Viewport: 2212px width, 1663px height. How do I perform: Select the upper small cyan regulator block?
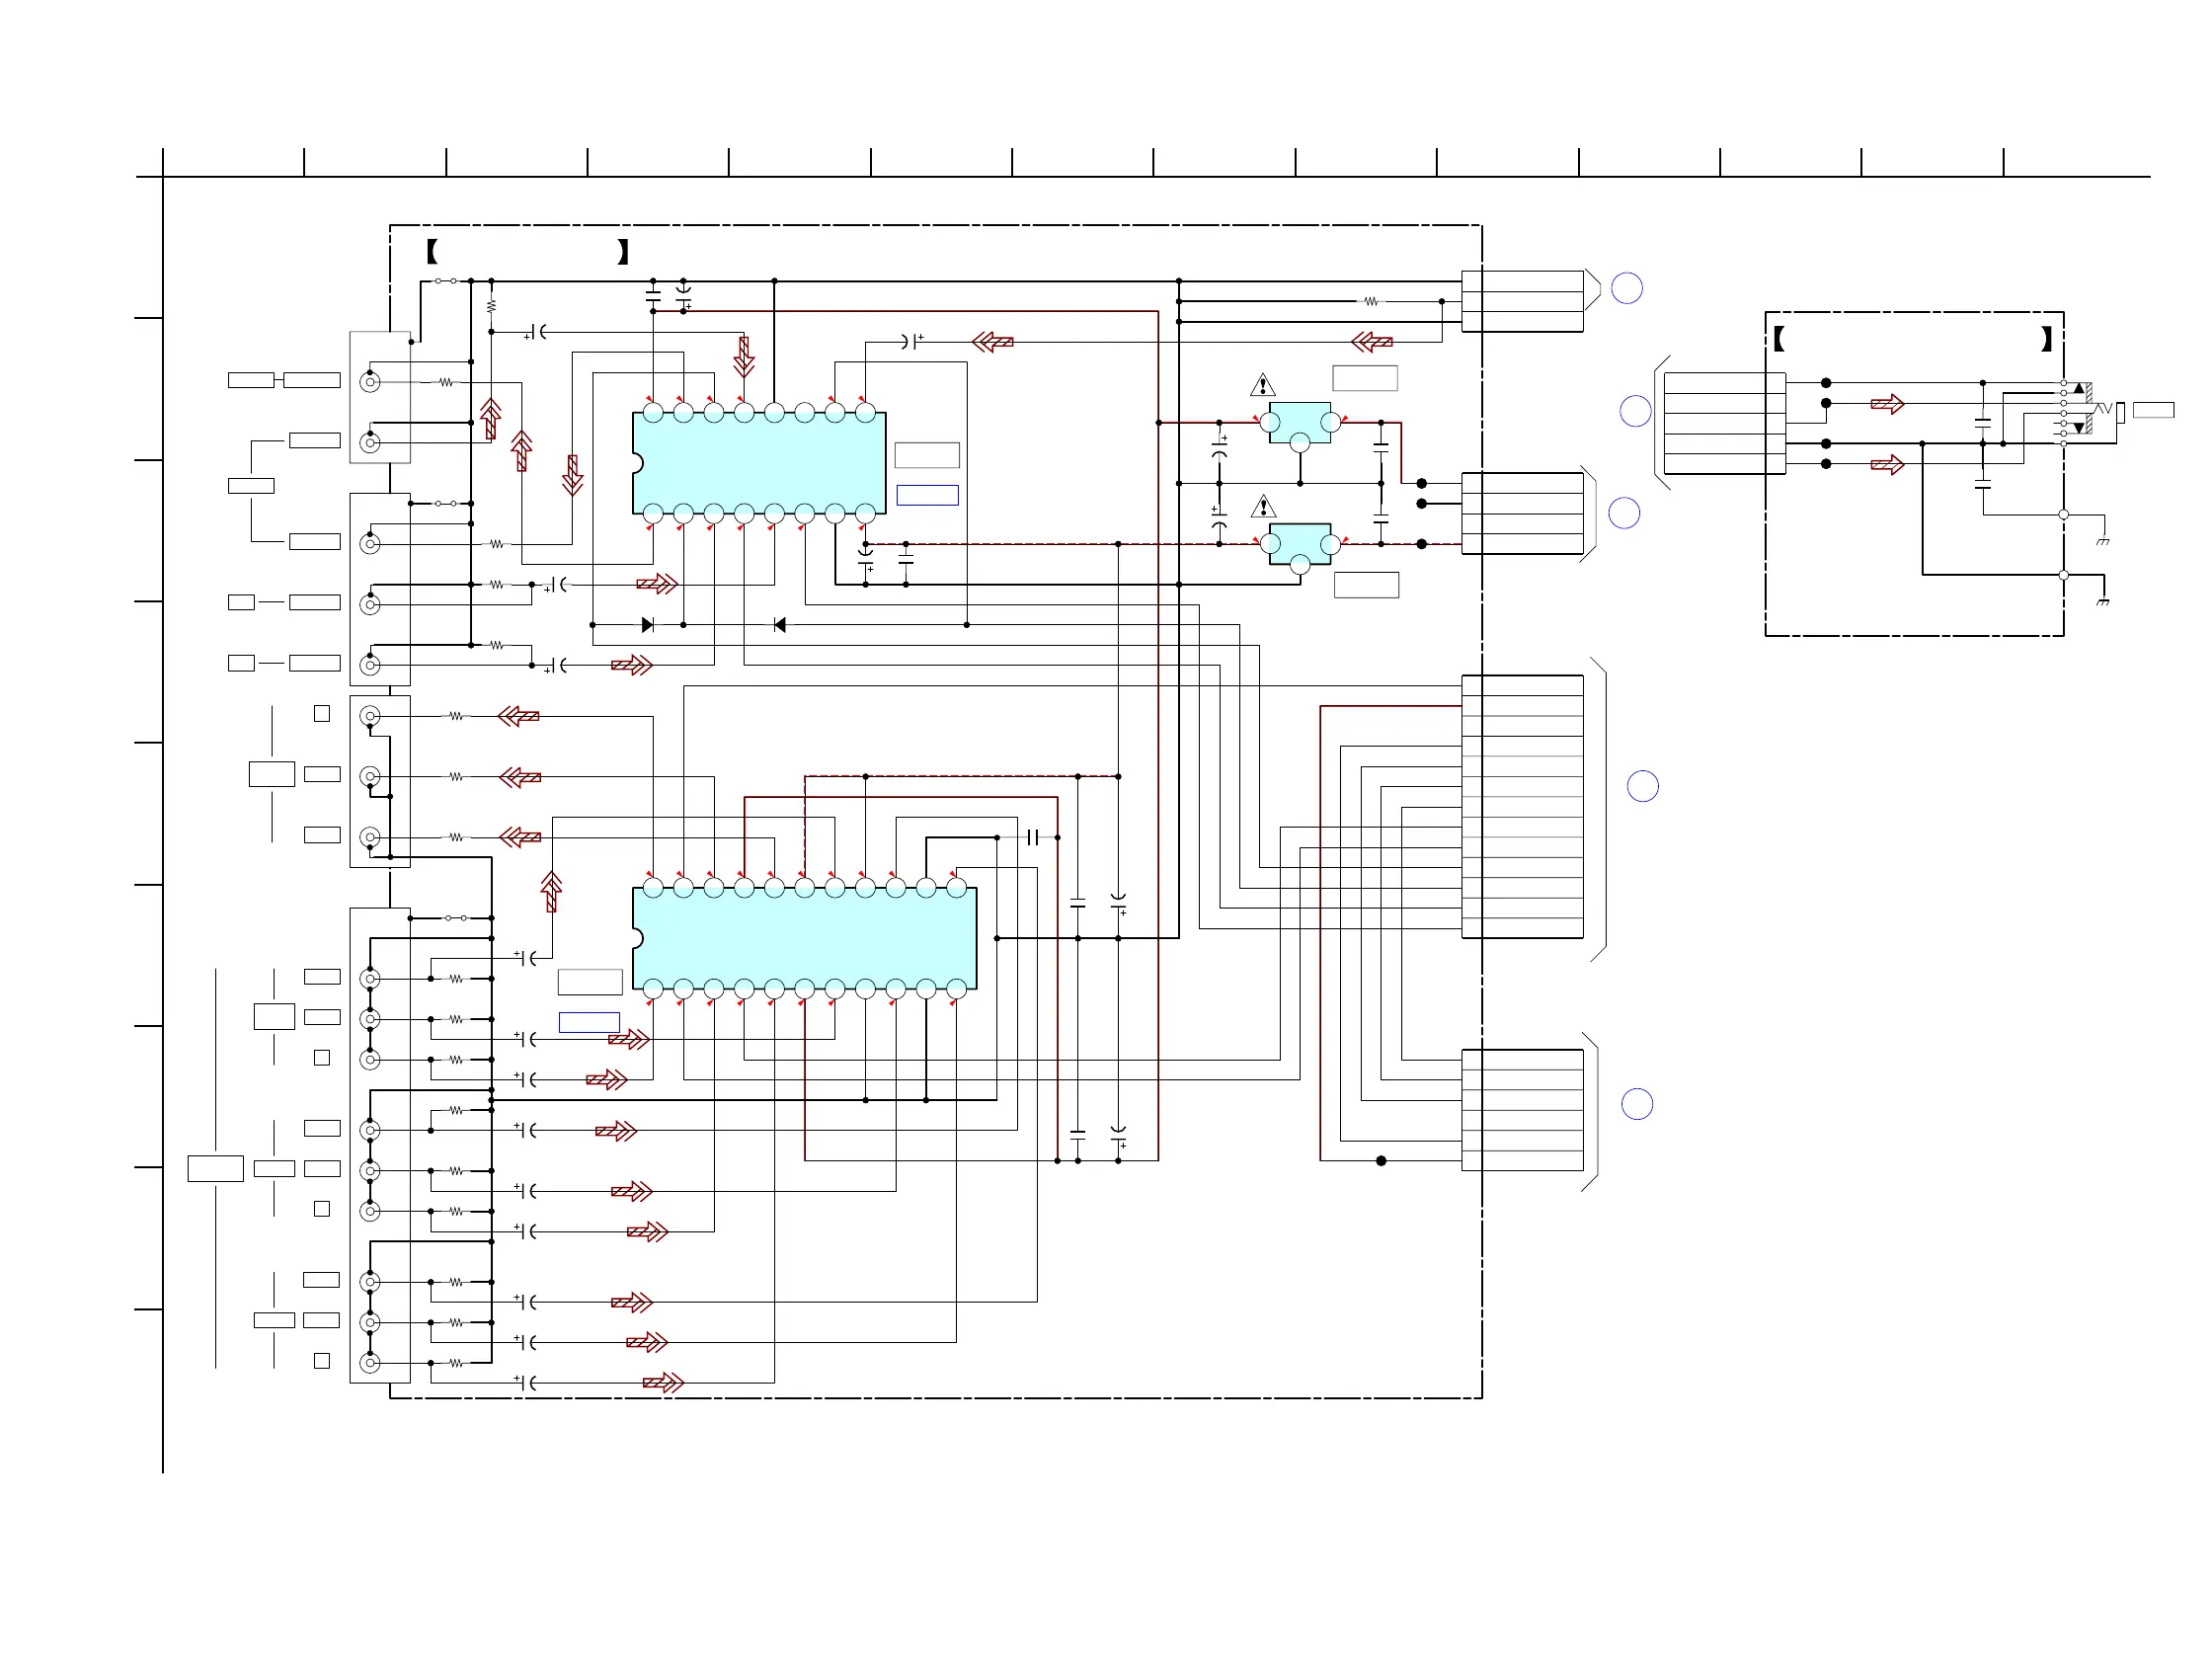pos(1300,423)
